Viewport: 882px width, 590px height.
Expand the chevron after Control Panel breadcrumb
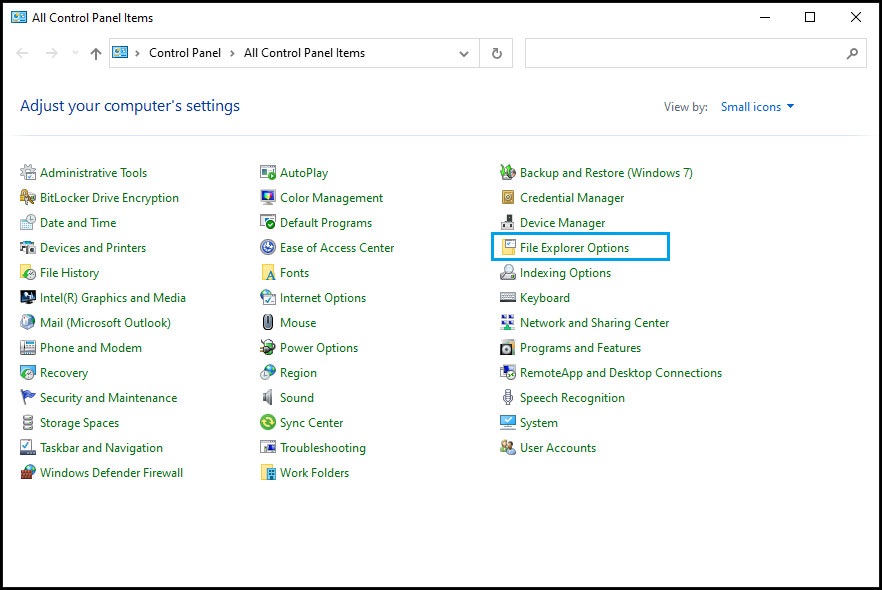232,53
